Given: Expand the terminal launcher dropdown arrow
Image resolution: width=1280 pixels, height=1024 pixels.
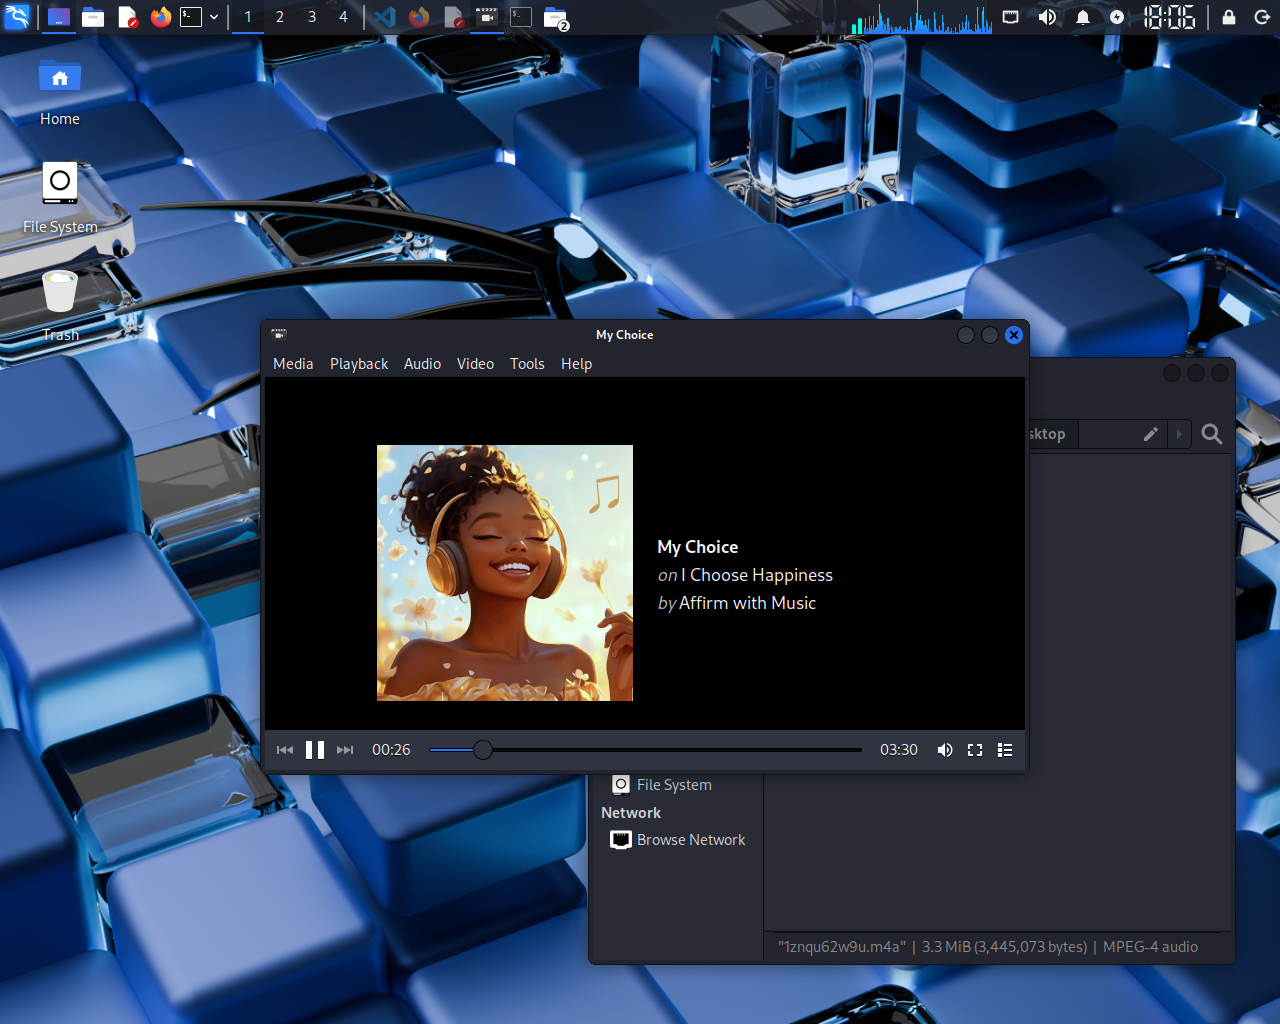Looking at the screenshot, I should 214,17.
